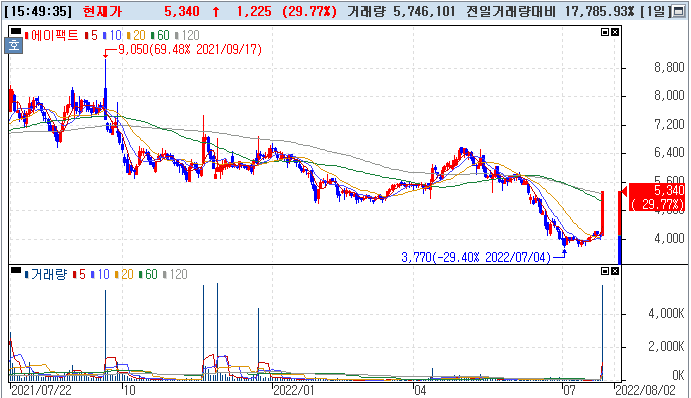The image size is (691, 398).
Task: Click the 9,050 high price annotation
Action: 190,49
